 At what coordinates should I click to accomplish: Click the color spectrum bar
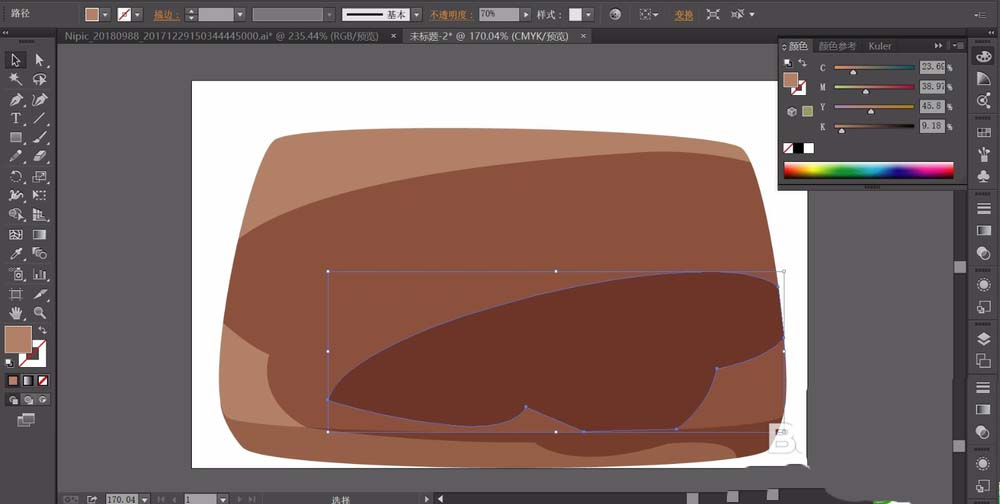pos(868,170)
